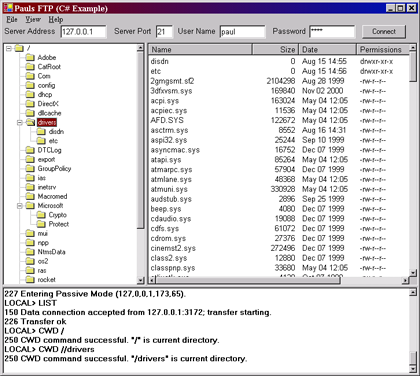Select the etc row in file list

279,71
